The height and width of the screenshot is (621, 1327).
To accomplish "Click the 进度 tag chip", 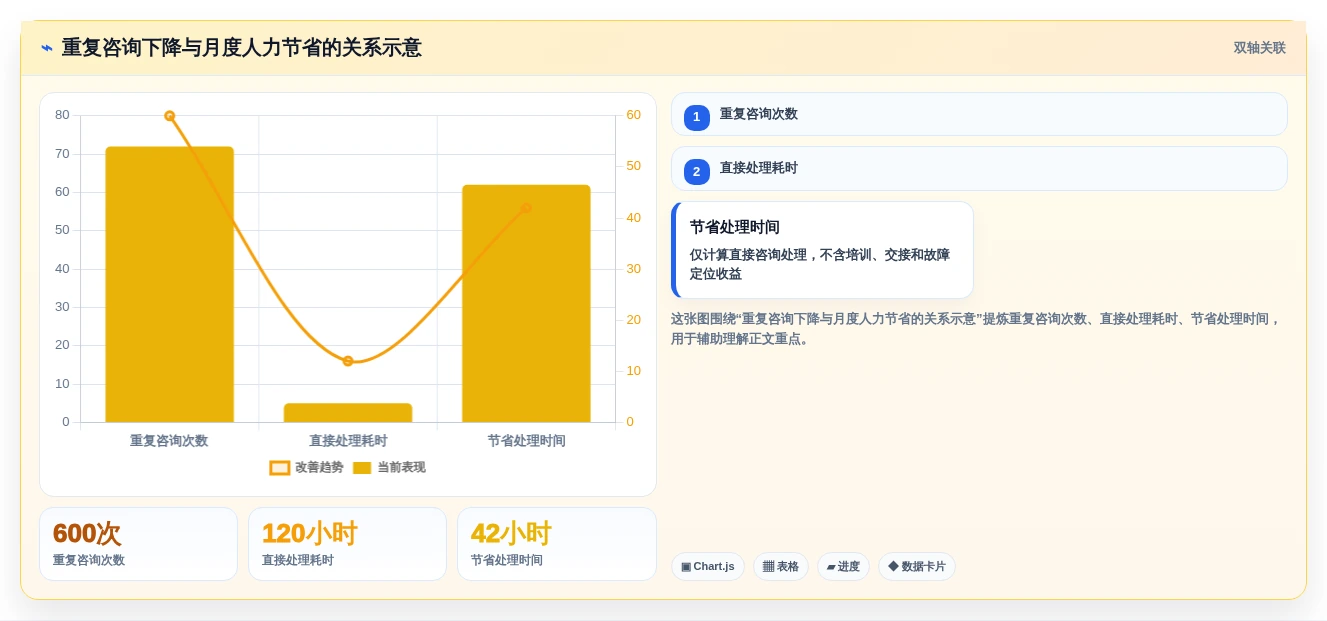I will [x=843, y=567].
